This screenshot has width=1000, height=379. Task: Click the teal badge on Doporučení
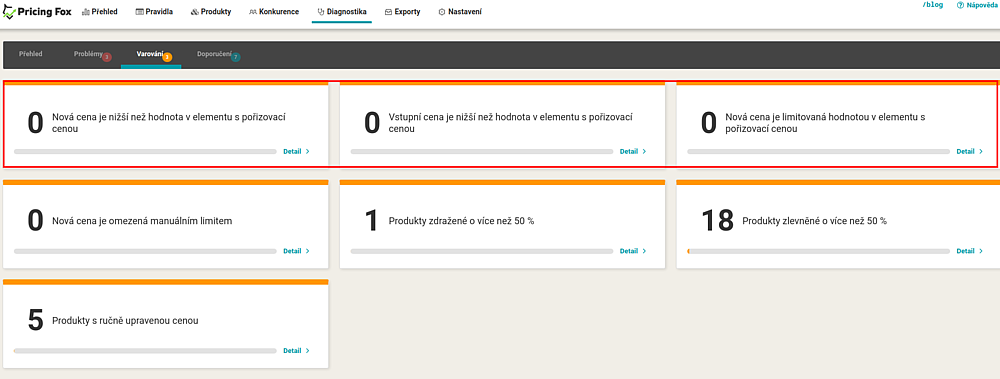click(235, 57)
